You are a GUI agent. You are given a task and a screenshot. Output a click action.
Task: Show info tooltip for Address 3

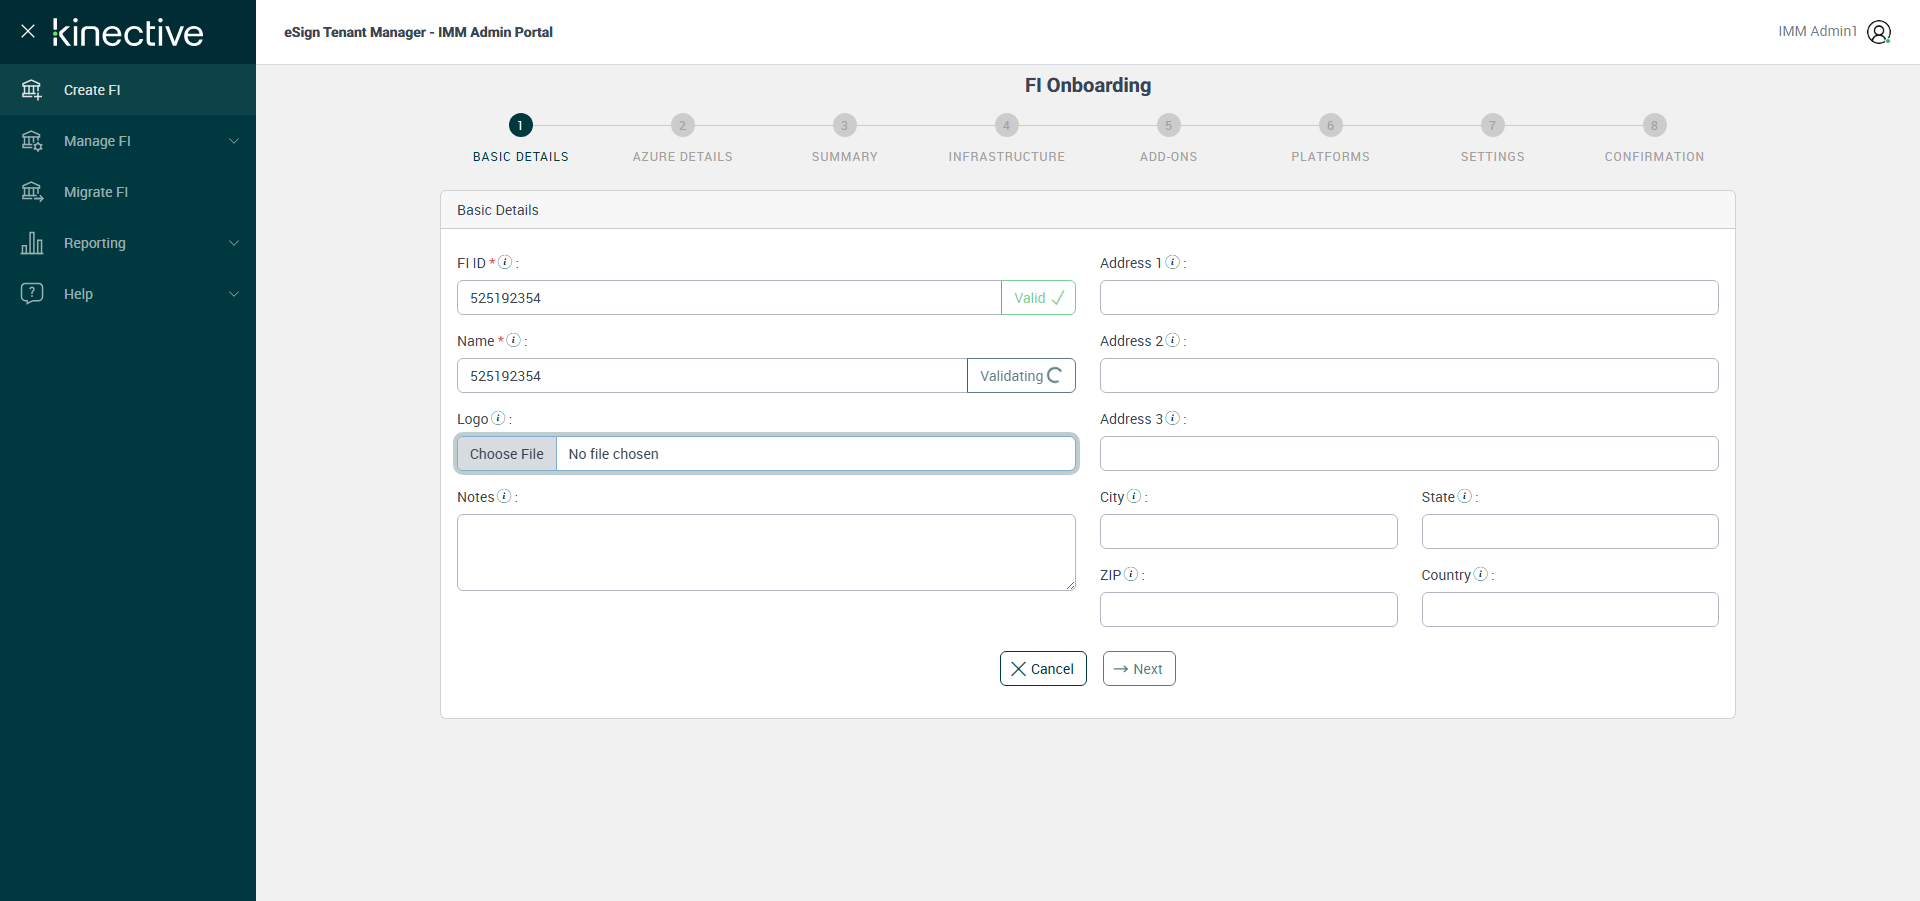(x=1173, y=418)
